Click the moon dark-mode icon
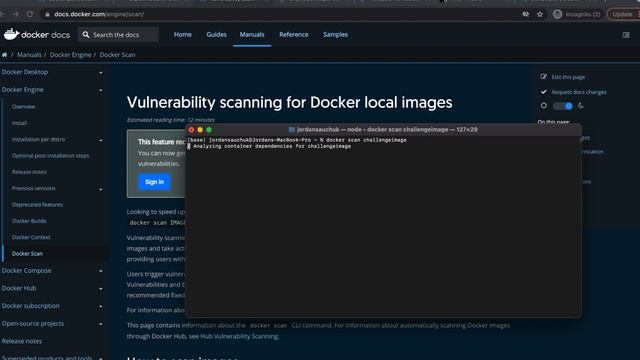Screen dimensions: 640x360 pos(580,106)
